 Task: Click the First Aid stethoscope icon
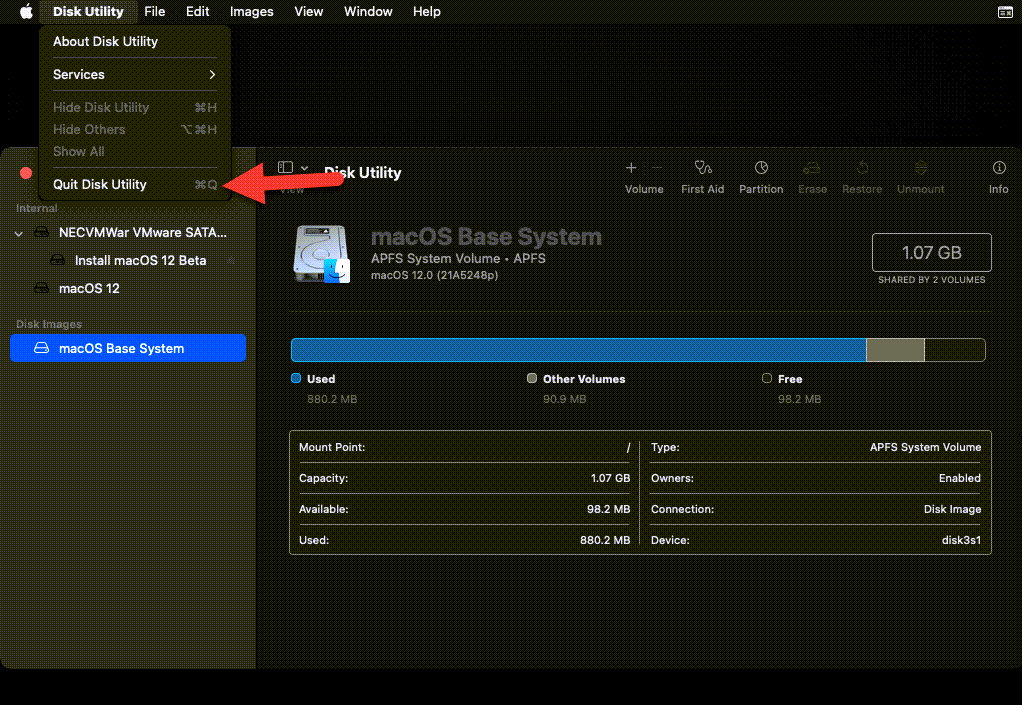702,168
